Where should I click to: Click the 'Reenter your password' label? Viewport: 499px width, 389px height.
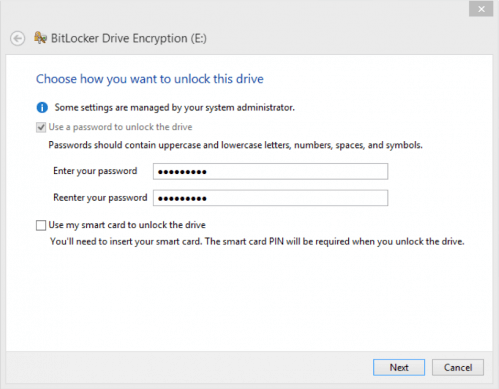[x=100, y=198]
